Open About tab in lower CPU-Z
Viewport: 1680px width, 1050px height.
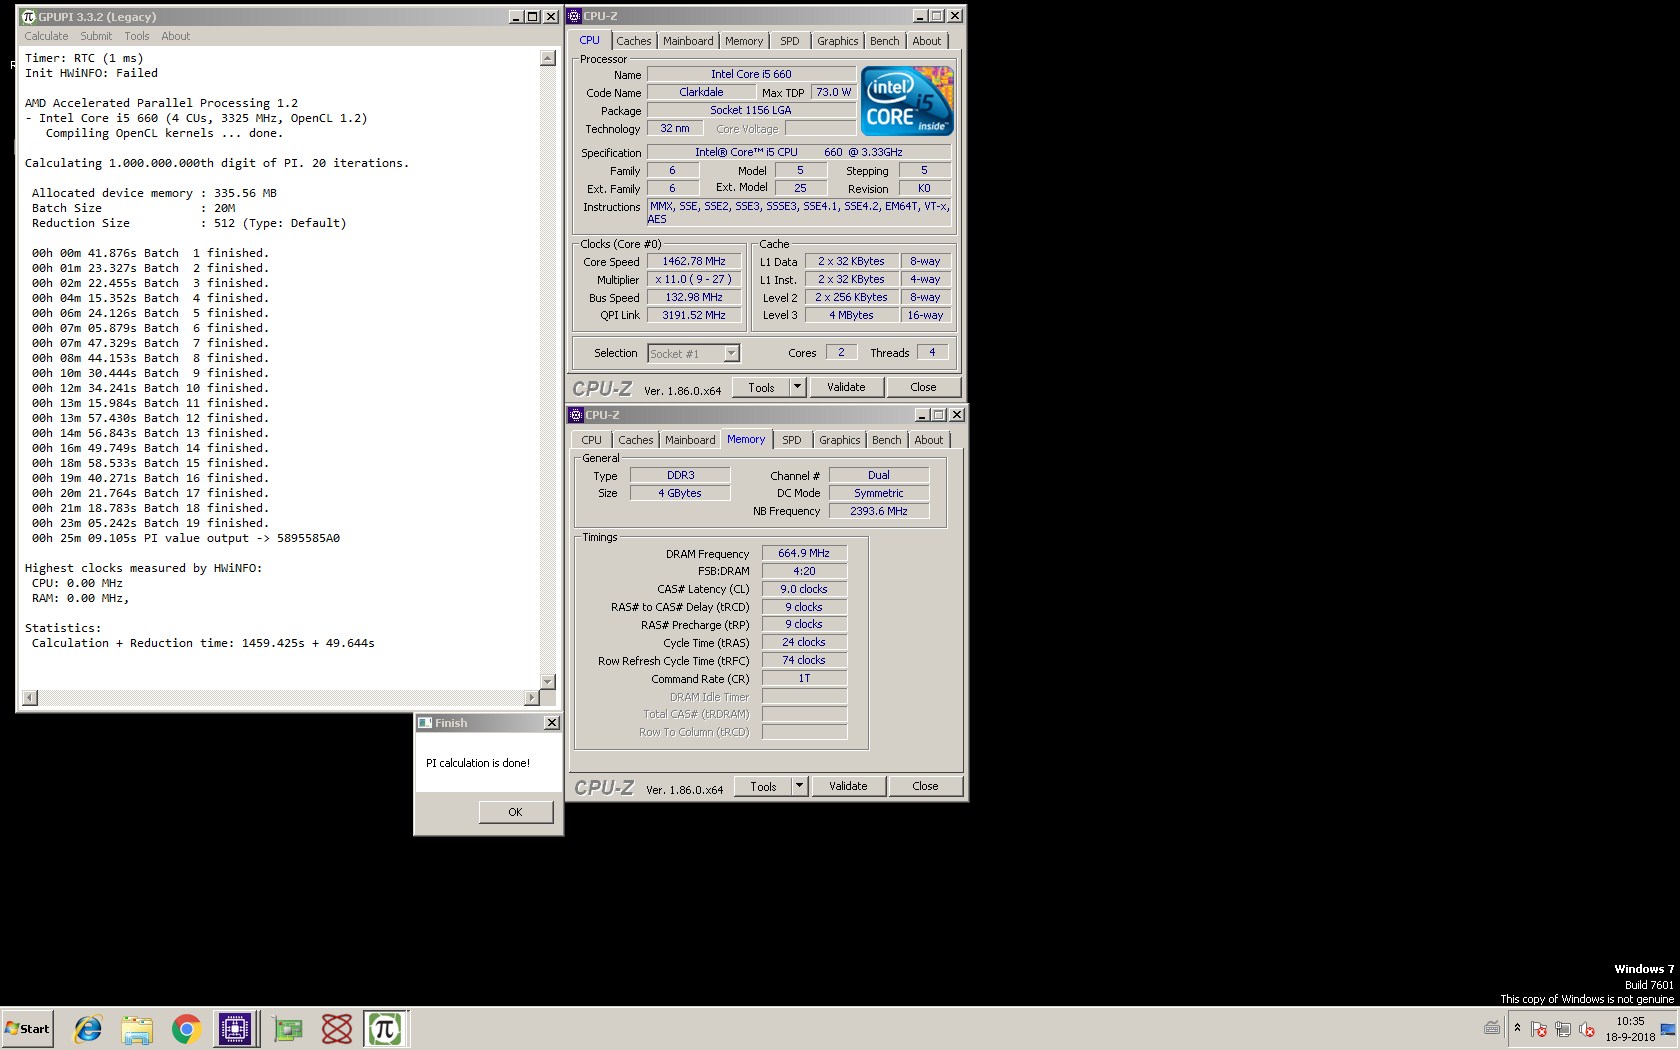click(929, 440)
